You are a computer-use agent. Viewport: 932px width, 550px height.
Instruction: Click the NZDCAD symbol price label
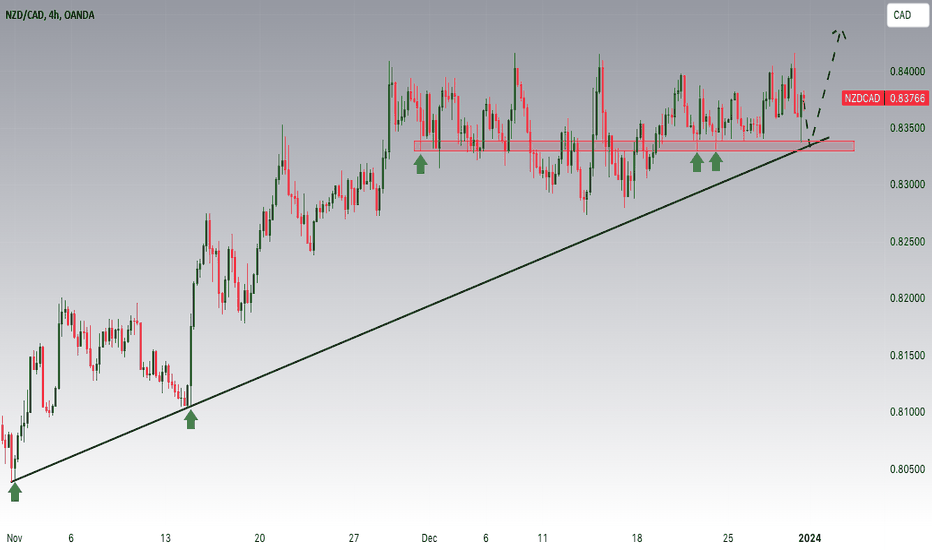click(x=862, y=98)
